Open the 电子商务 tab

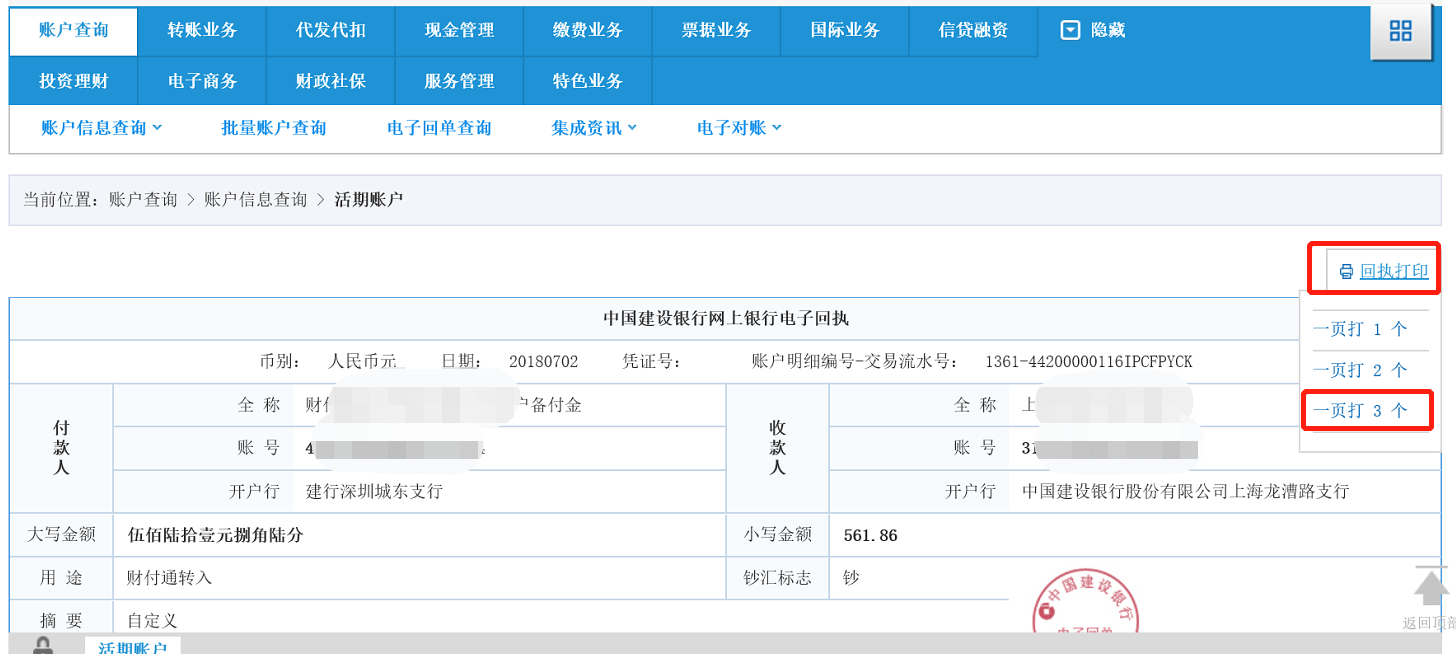202,81
